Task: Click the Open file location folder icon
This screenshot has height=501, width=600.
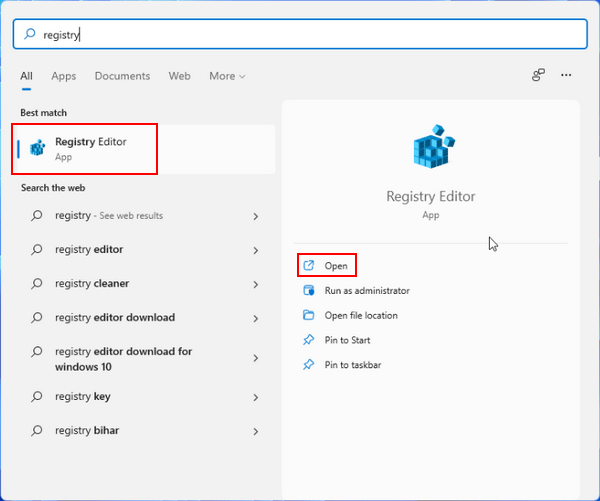Action: point(308,316)
